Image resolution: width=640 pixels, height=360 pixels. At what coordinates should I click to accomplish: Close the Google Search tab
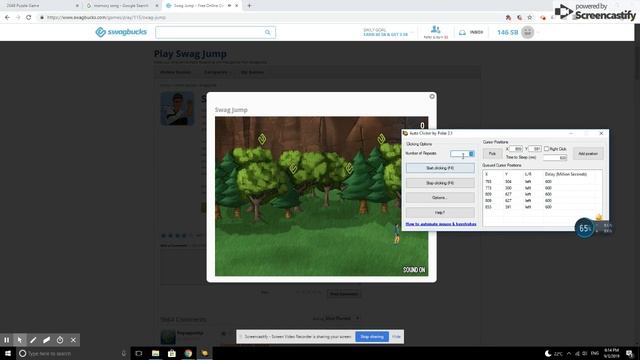[157, 6]
